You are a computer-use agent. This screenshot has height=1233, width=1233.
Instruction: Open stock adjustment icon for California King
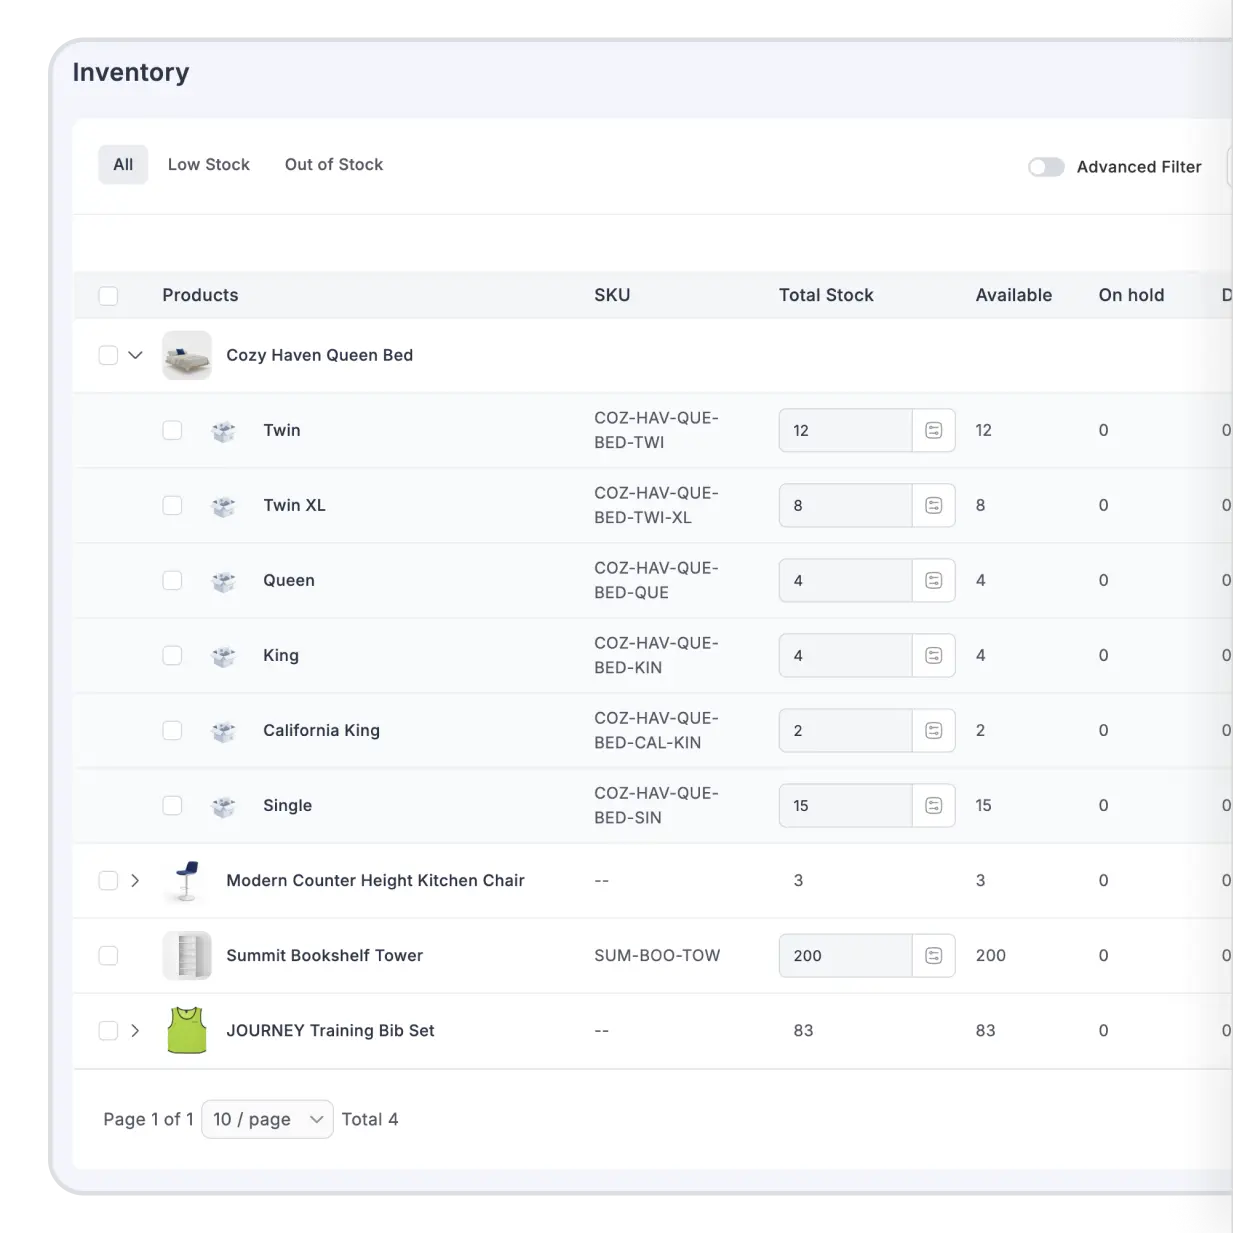[934, 730]
